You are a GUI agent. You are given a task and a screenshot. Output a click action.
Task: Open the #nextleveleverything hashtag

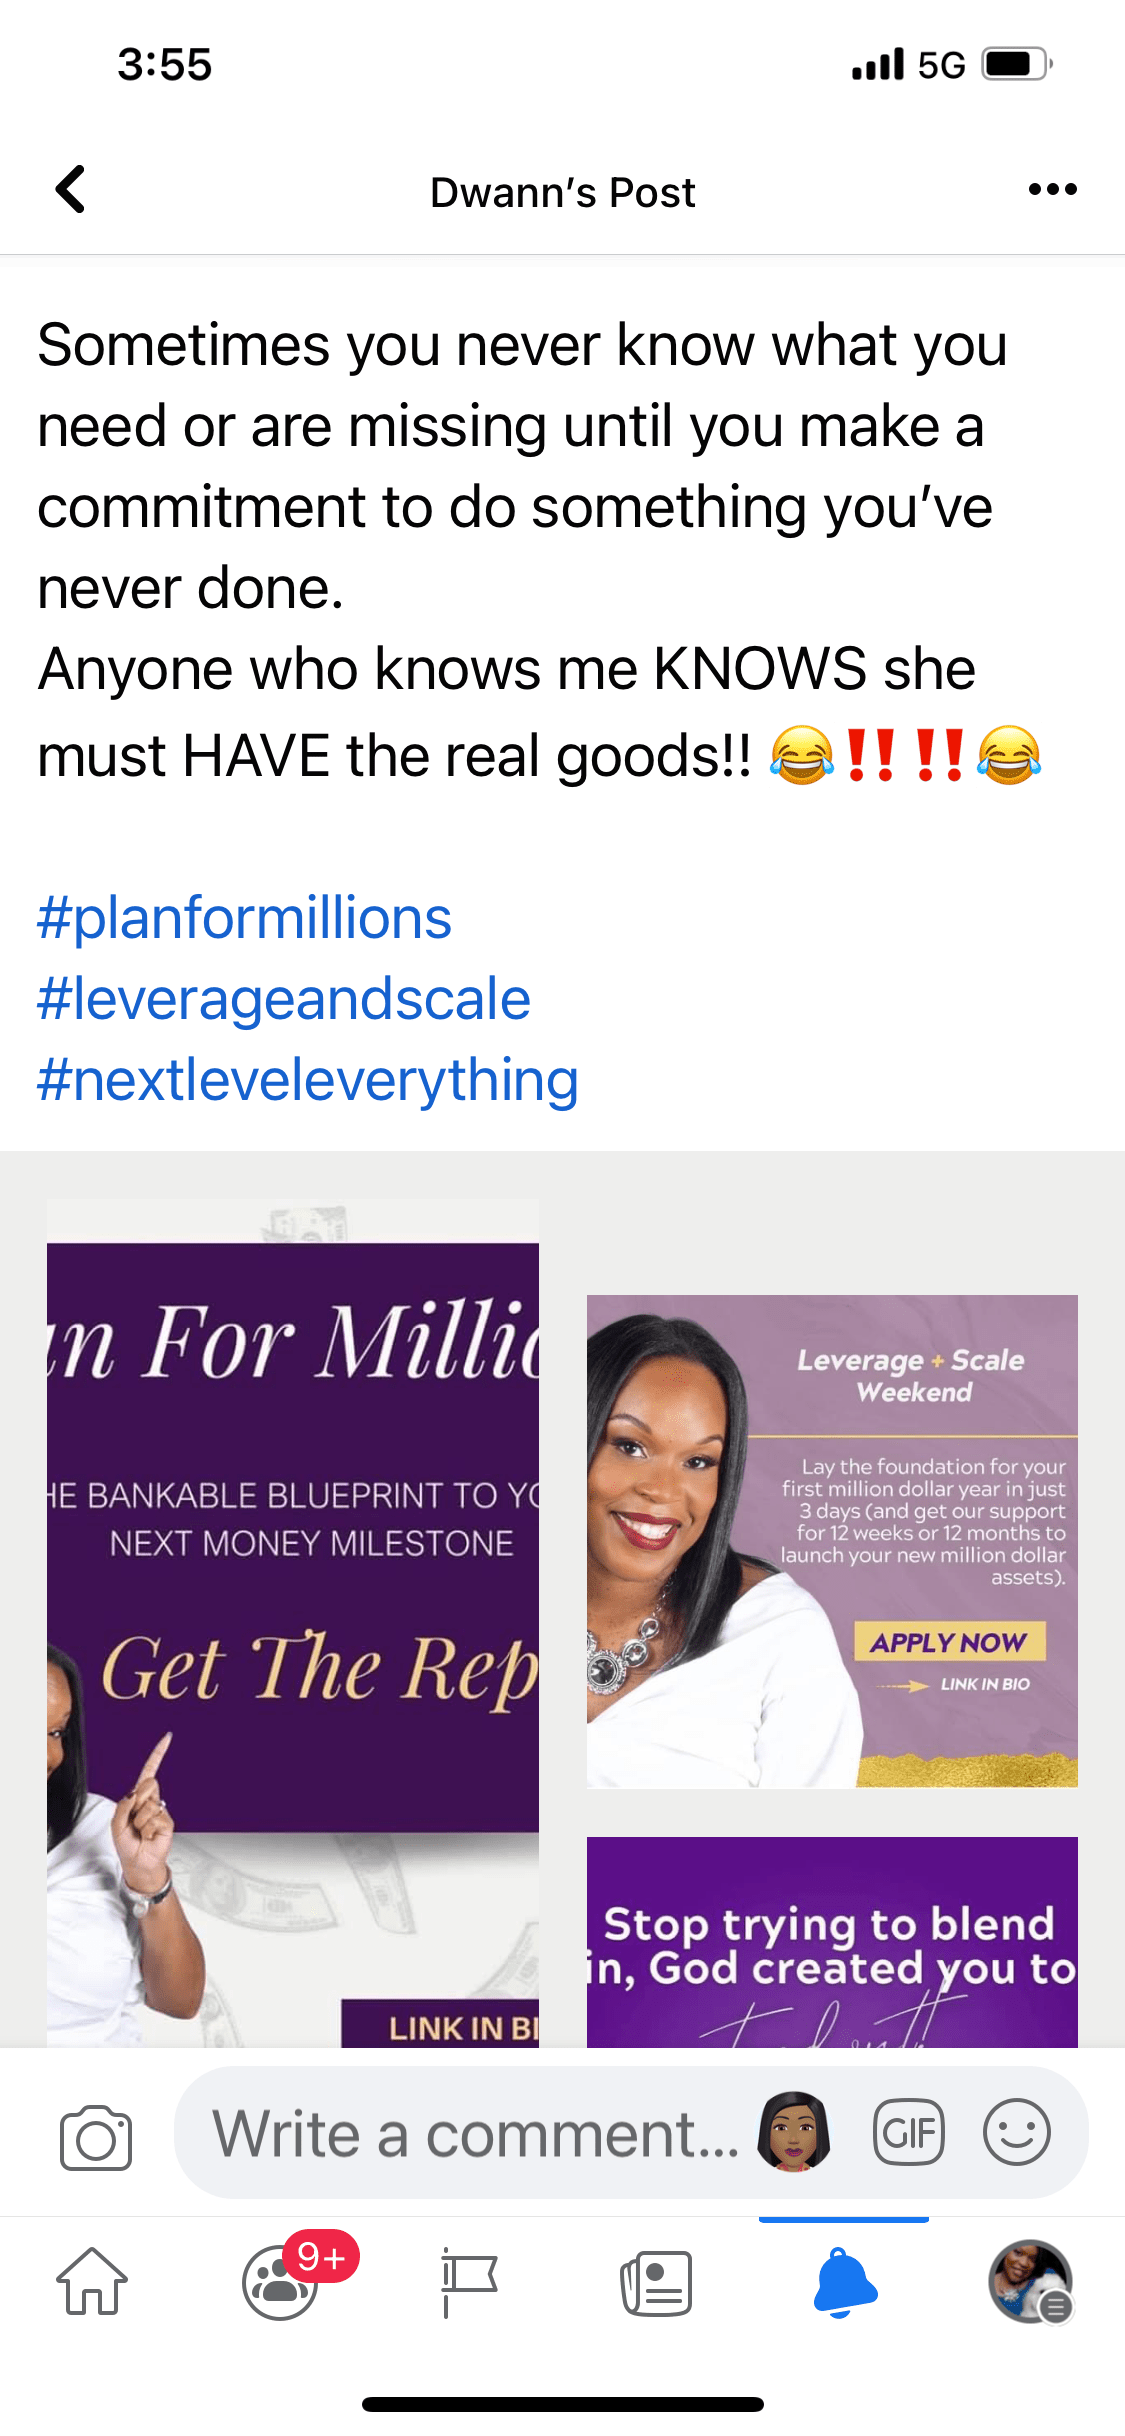pyautogui.click(x=308, y=1080)
